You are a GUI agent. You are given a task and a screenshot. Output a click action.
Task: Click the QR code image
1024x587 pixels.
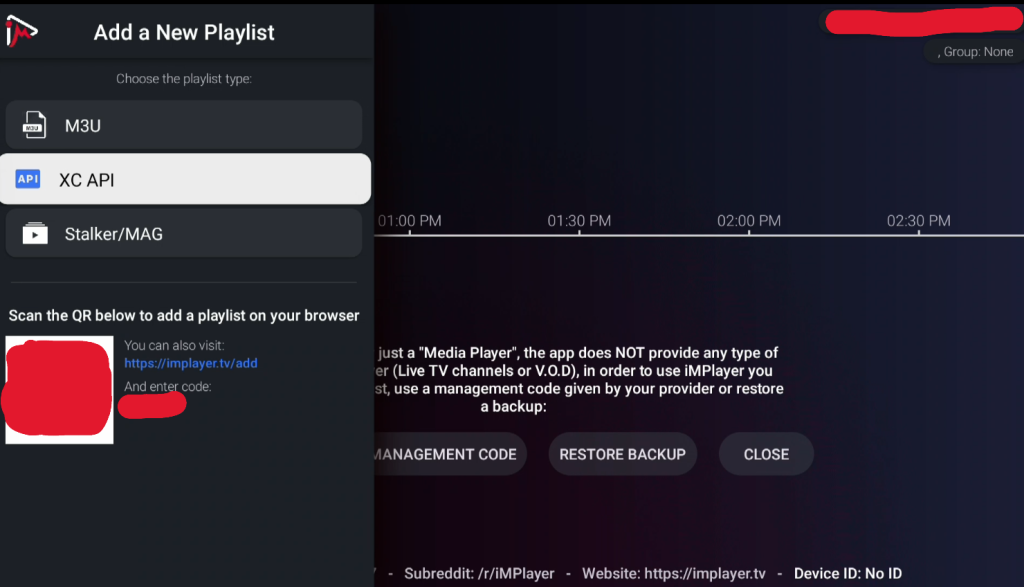tap(59, 391)
